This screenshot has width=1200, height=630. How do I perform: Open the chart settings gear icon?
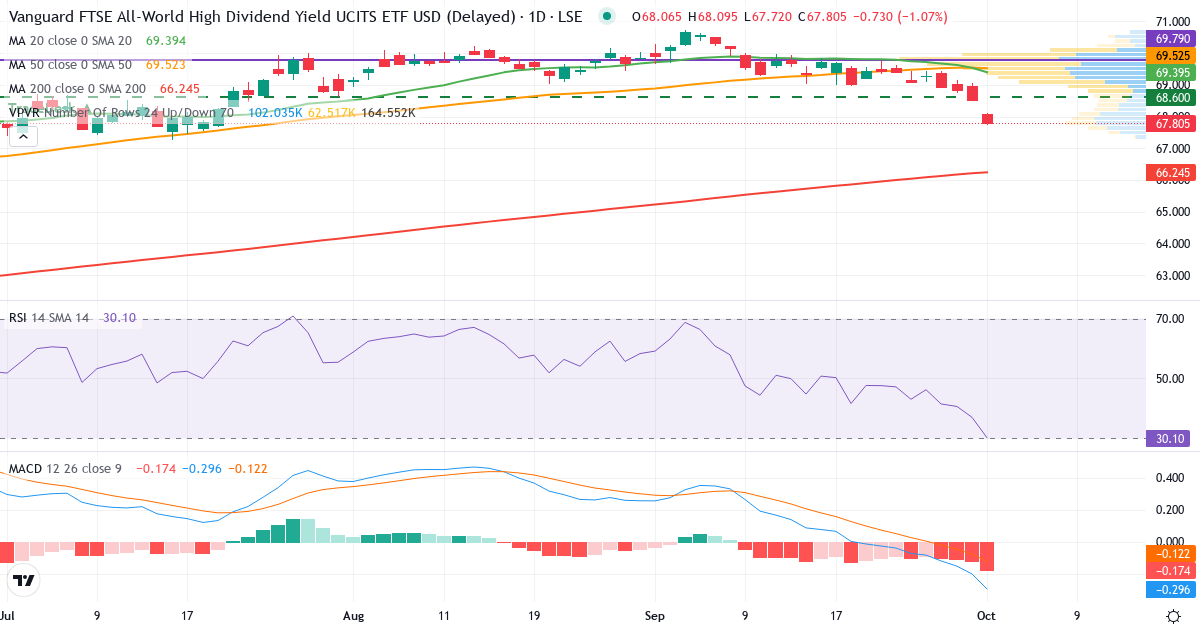[1172, 615]
